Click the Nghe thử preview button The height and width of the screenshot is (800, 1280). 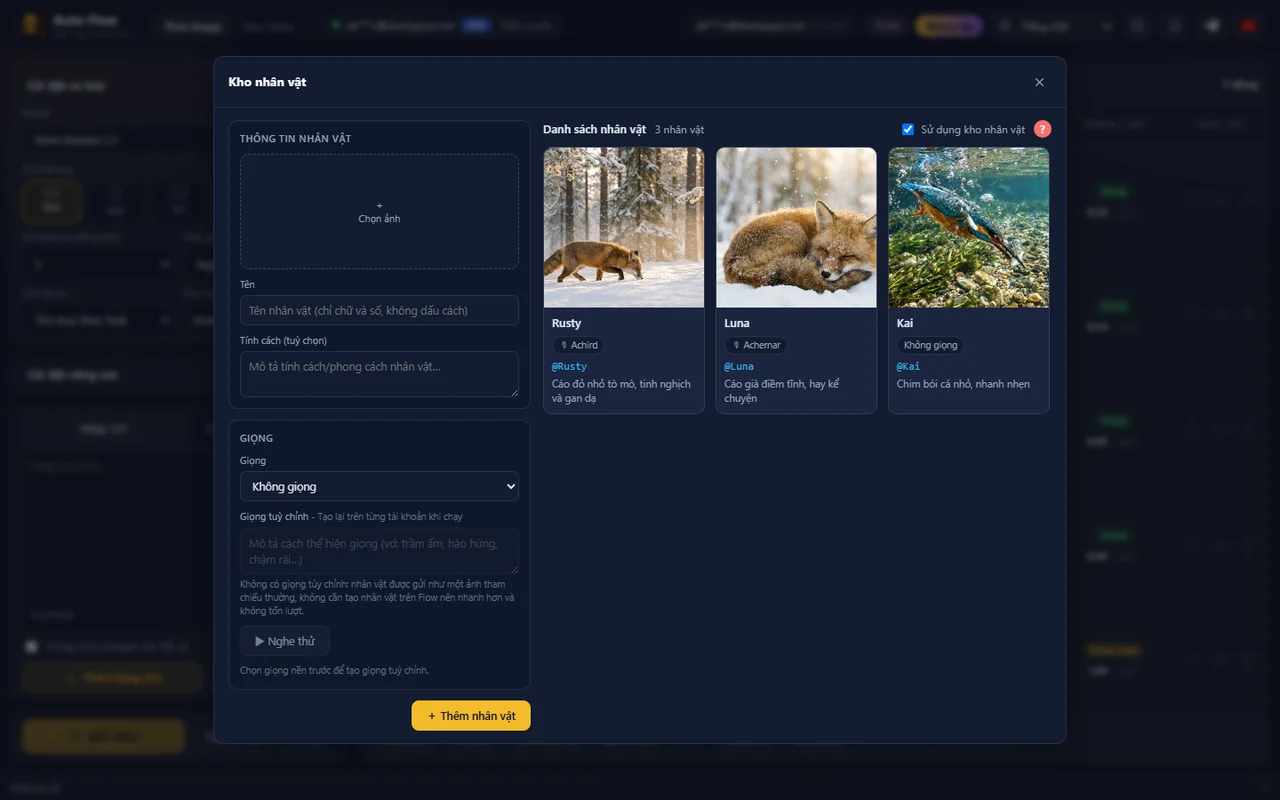click(x=284, y=641)
